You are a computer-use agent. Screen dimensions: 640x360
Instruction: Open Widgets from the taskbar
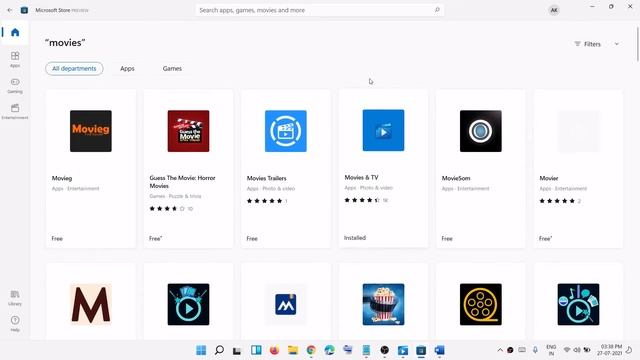(256, 350)
